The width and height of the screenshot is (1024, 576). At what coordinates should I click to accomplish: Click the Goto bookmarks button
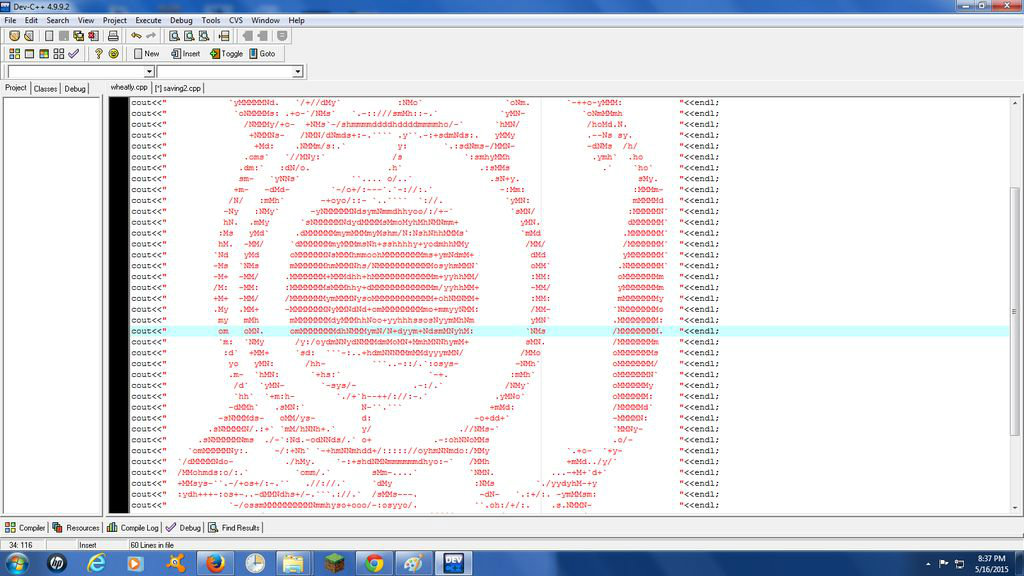(x=263, y=54)
